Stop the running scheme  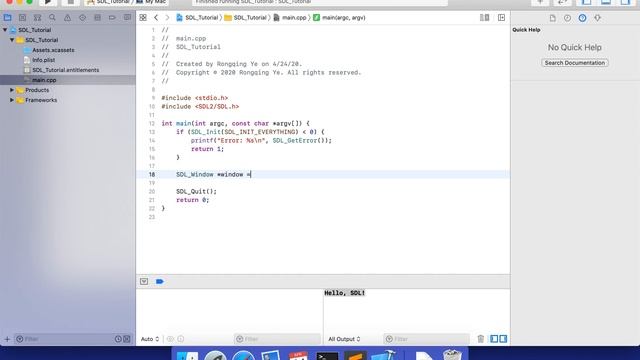(x=71, y=2)
